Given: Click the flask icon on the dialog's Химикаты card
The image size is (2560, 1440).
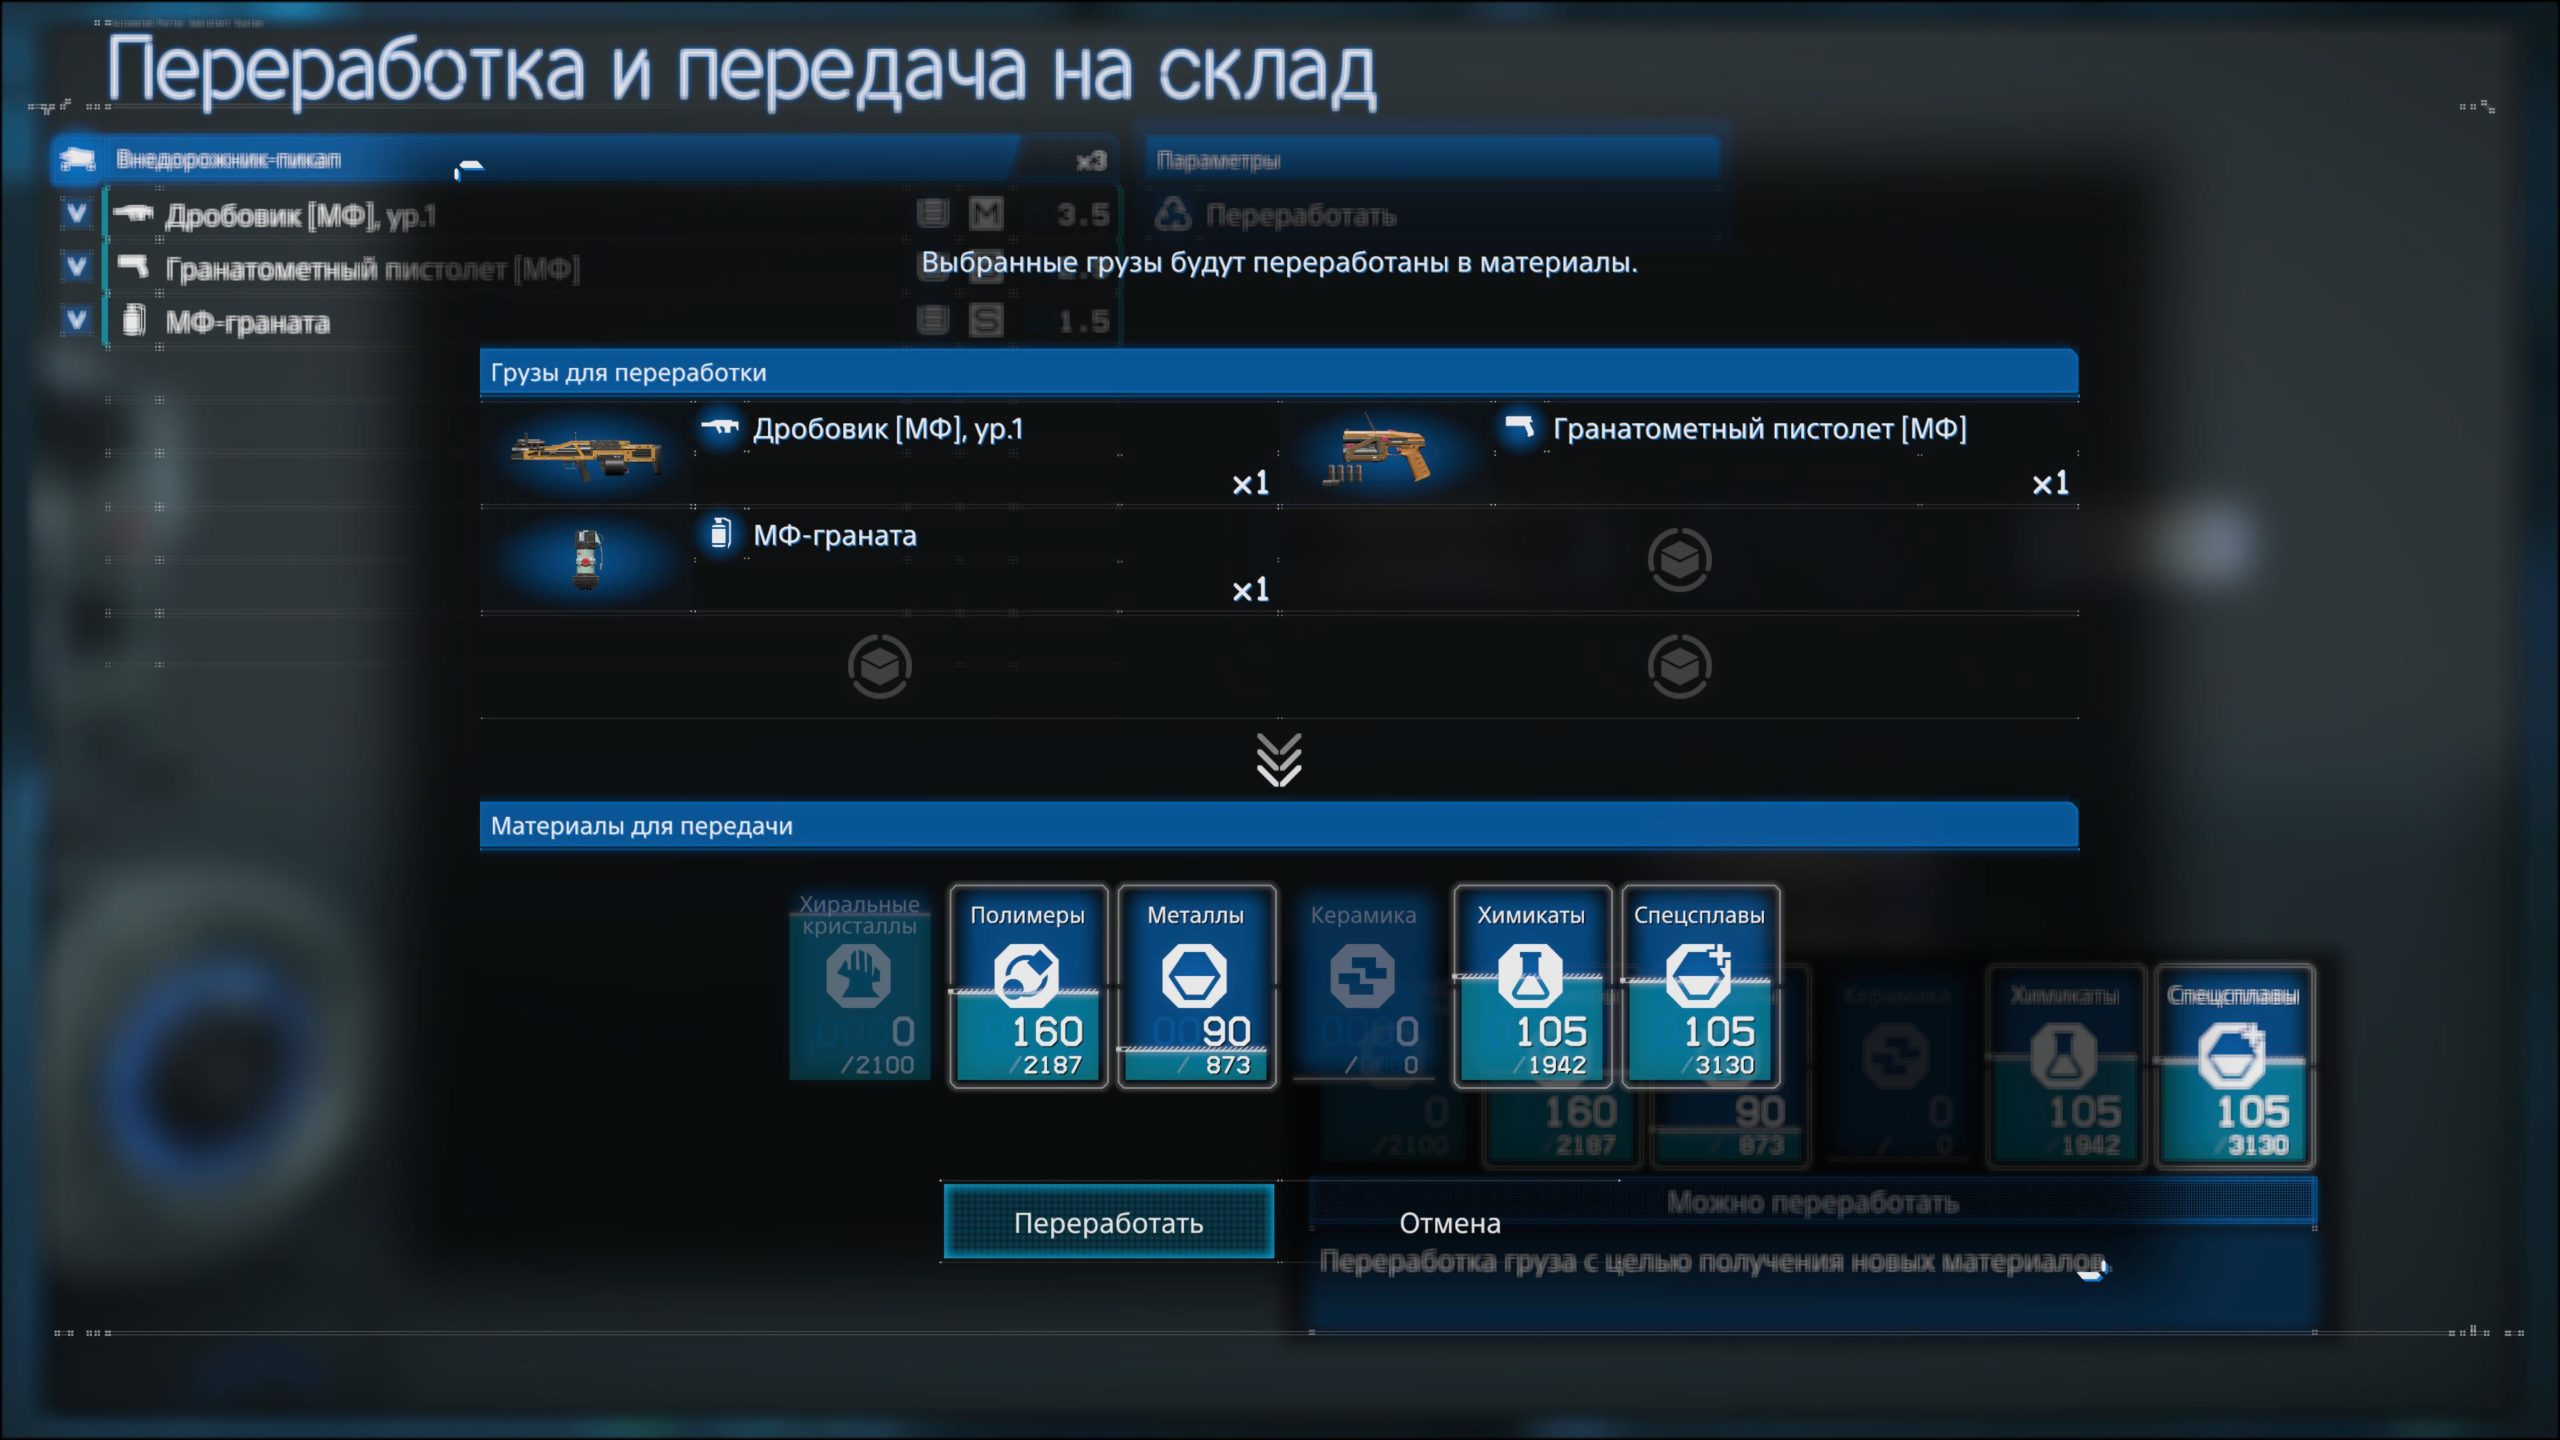Looking at the screenshot, I should 1531,976.
